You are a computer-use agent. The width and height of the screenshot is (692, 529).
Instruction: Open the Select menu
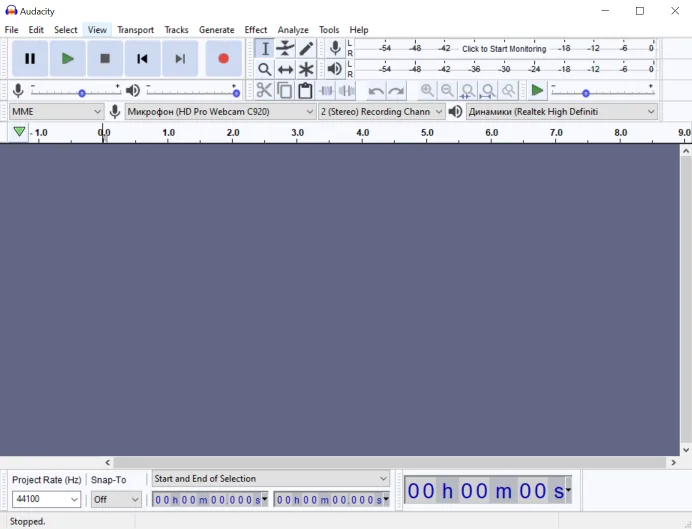pyautogui.click(x=65, y=30)
